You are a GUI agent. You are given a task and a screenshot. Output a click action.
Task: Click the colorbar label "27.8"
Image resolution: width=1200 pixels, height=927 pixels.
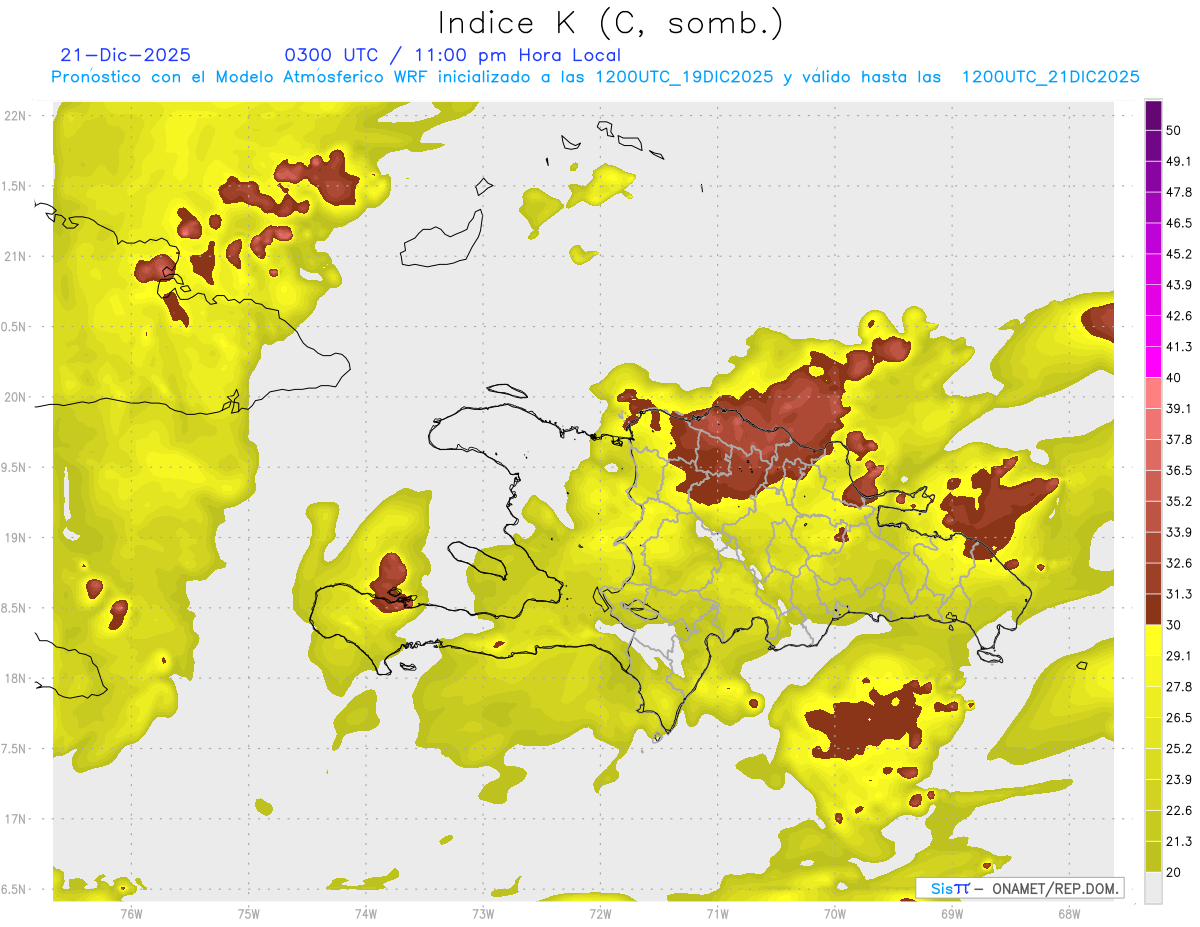[x=1179, y=687]
